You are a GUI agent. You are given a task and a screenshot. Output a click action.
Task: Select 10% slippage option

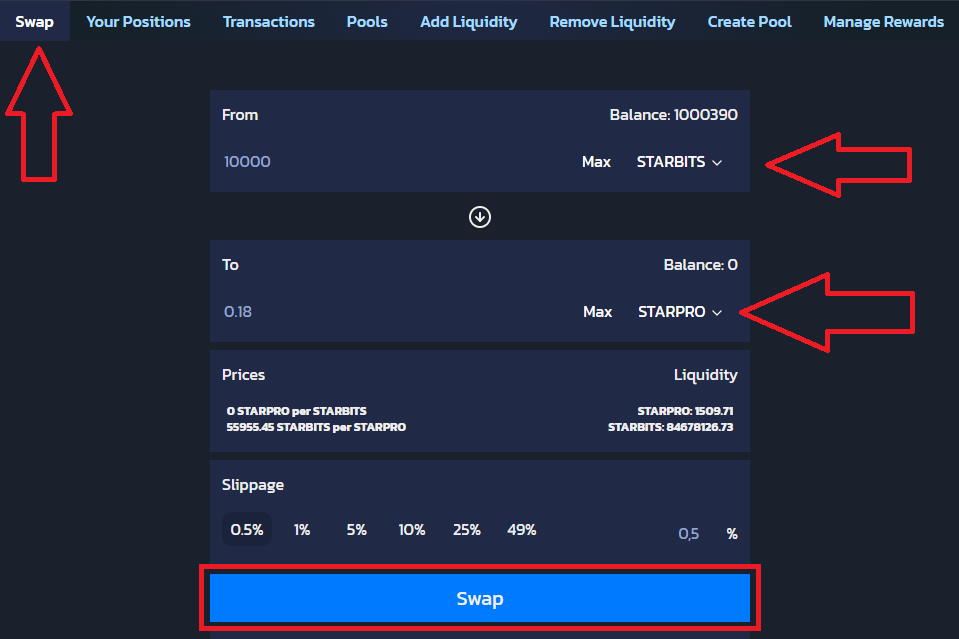[x=412, y=529]
